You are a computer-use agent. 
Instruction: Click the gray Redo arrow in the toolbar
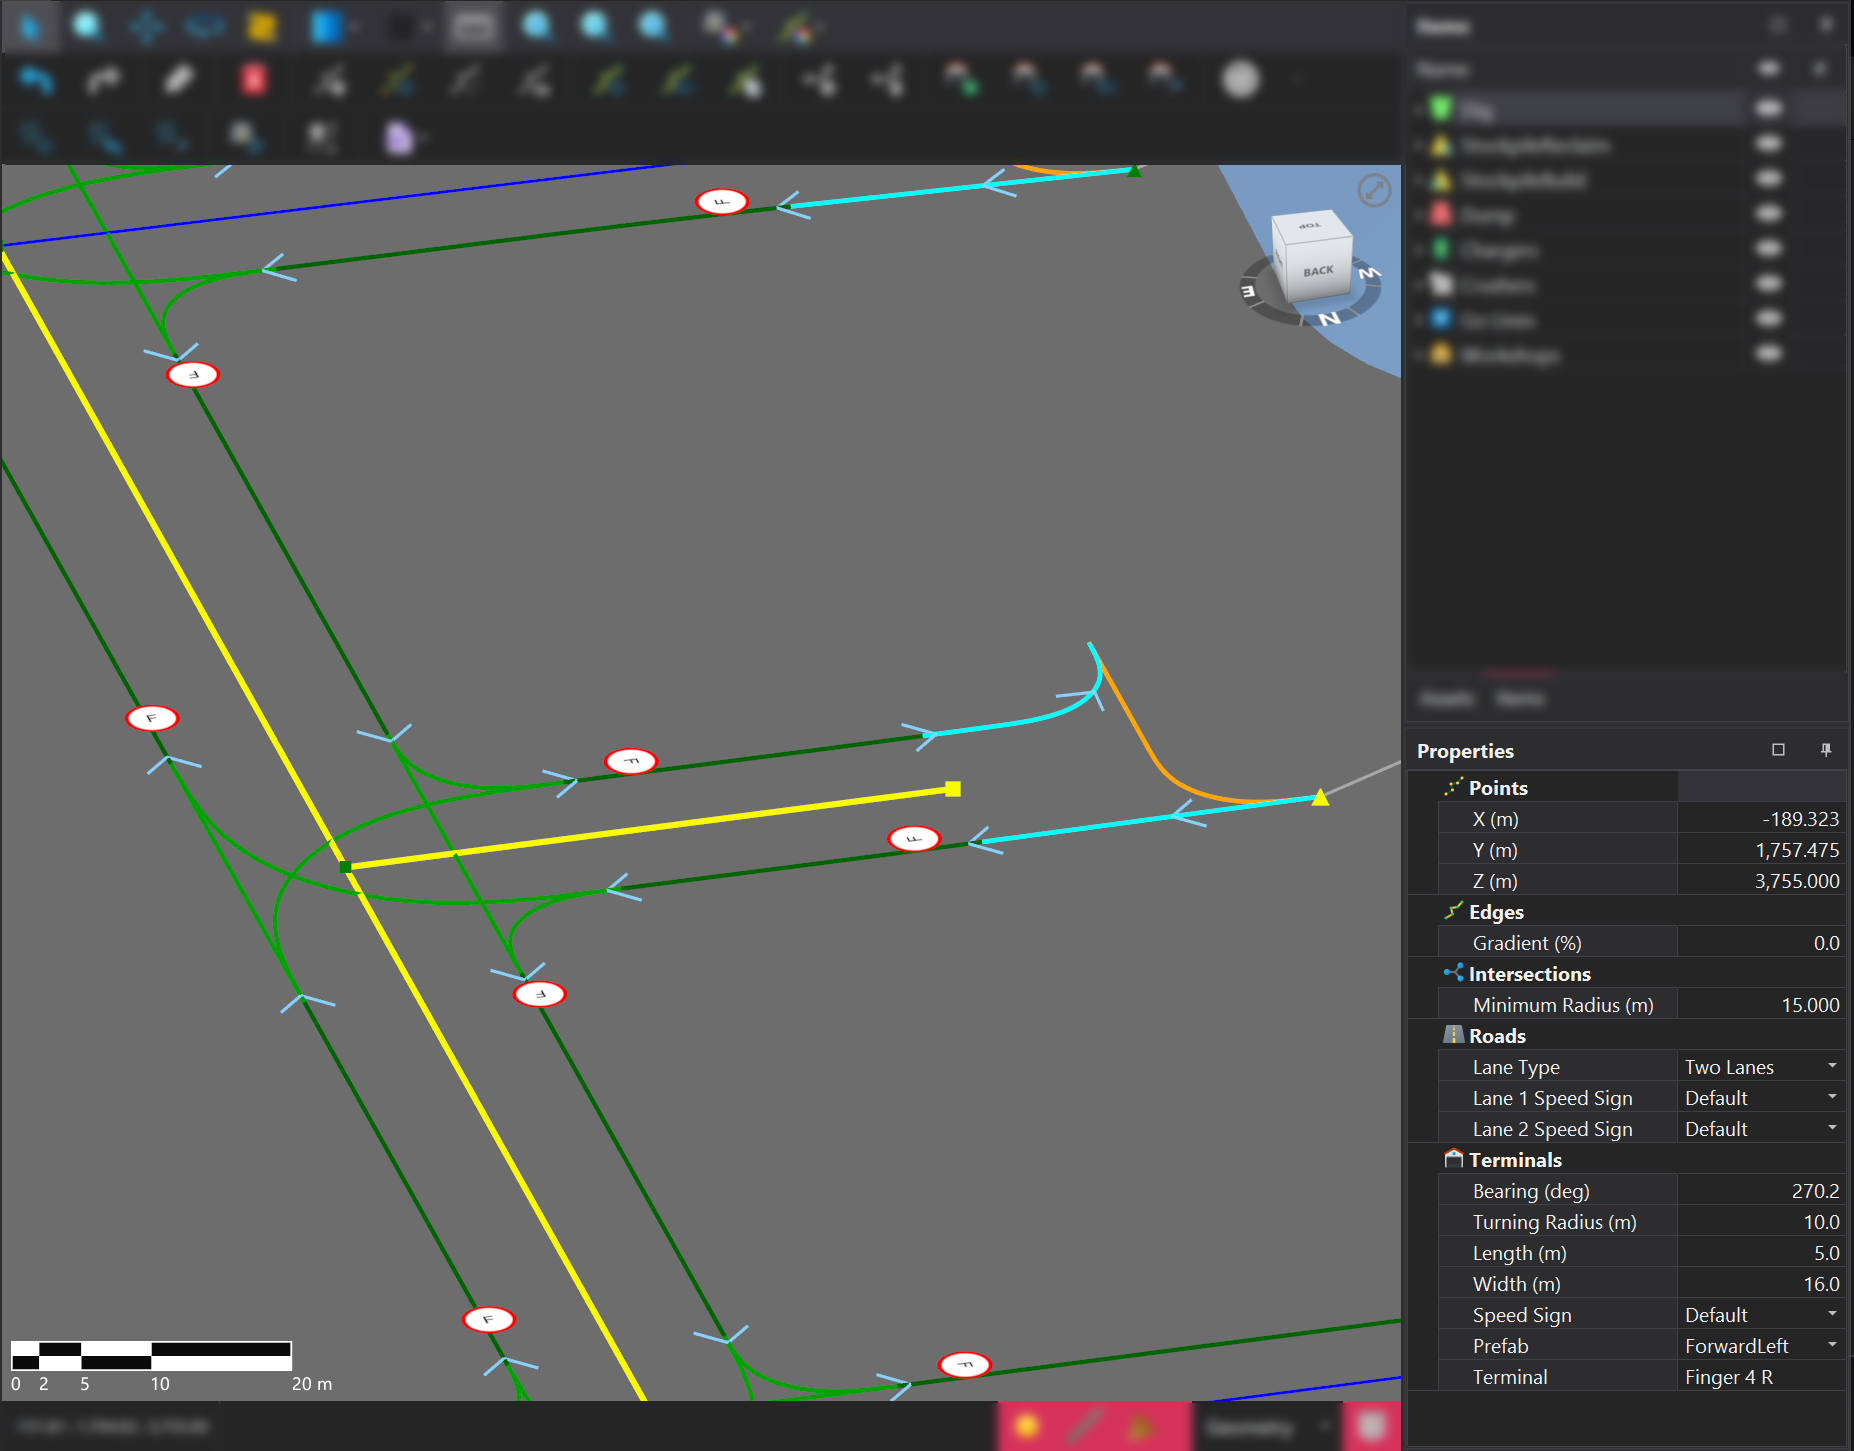pyautogui.click(x=103, y=80)
